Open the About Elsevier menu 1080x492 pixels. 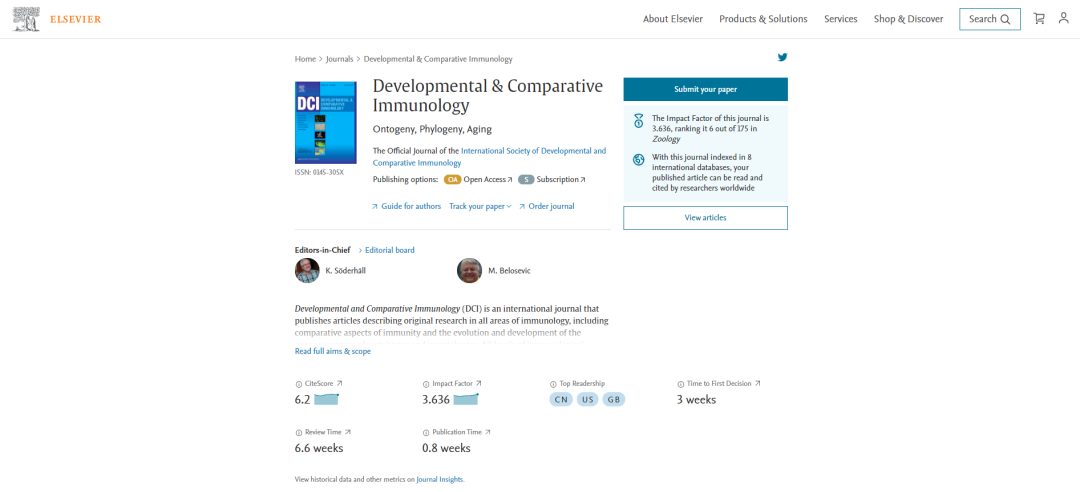coord(672,19)
